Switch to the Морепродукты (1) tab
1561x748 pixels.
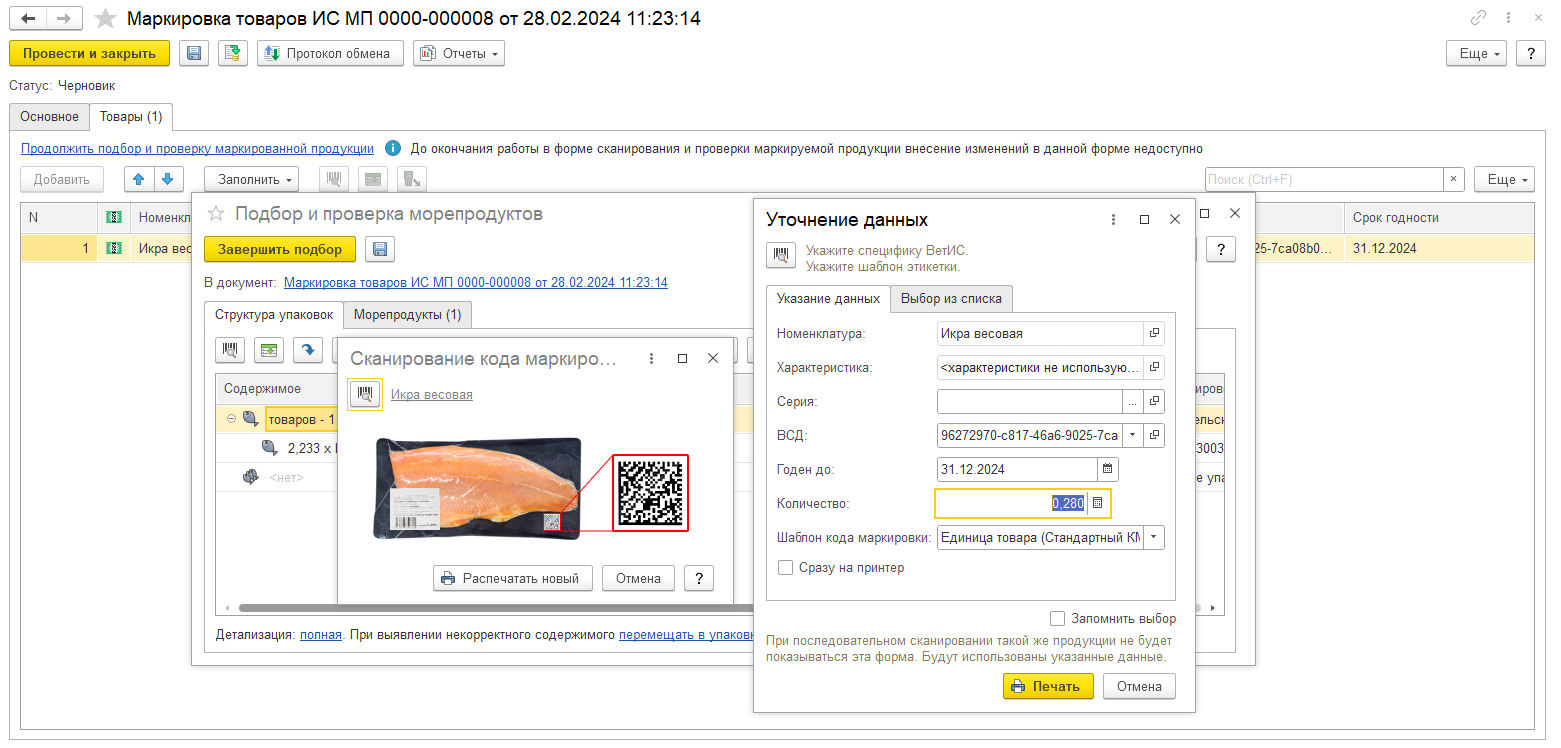click(x=407, y=315)
